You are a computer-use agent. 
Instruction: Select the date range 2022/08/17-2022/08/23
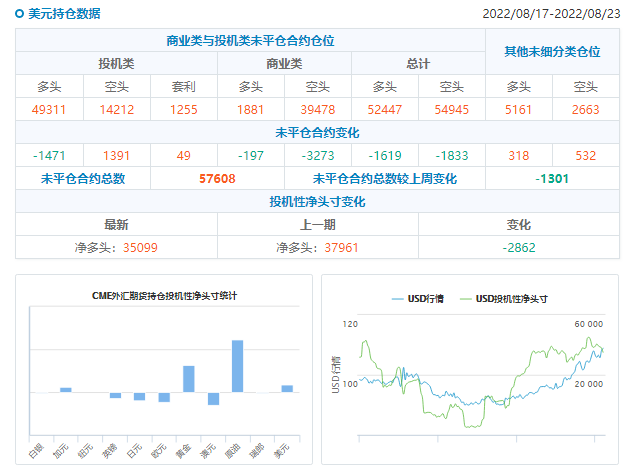tap(551, 14)
